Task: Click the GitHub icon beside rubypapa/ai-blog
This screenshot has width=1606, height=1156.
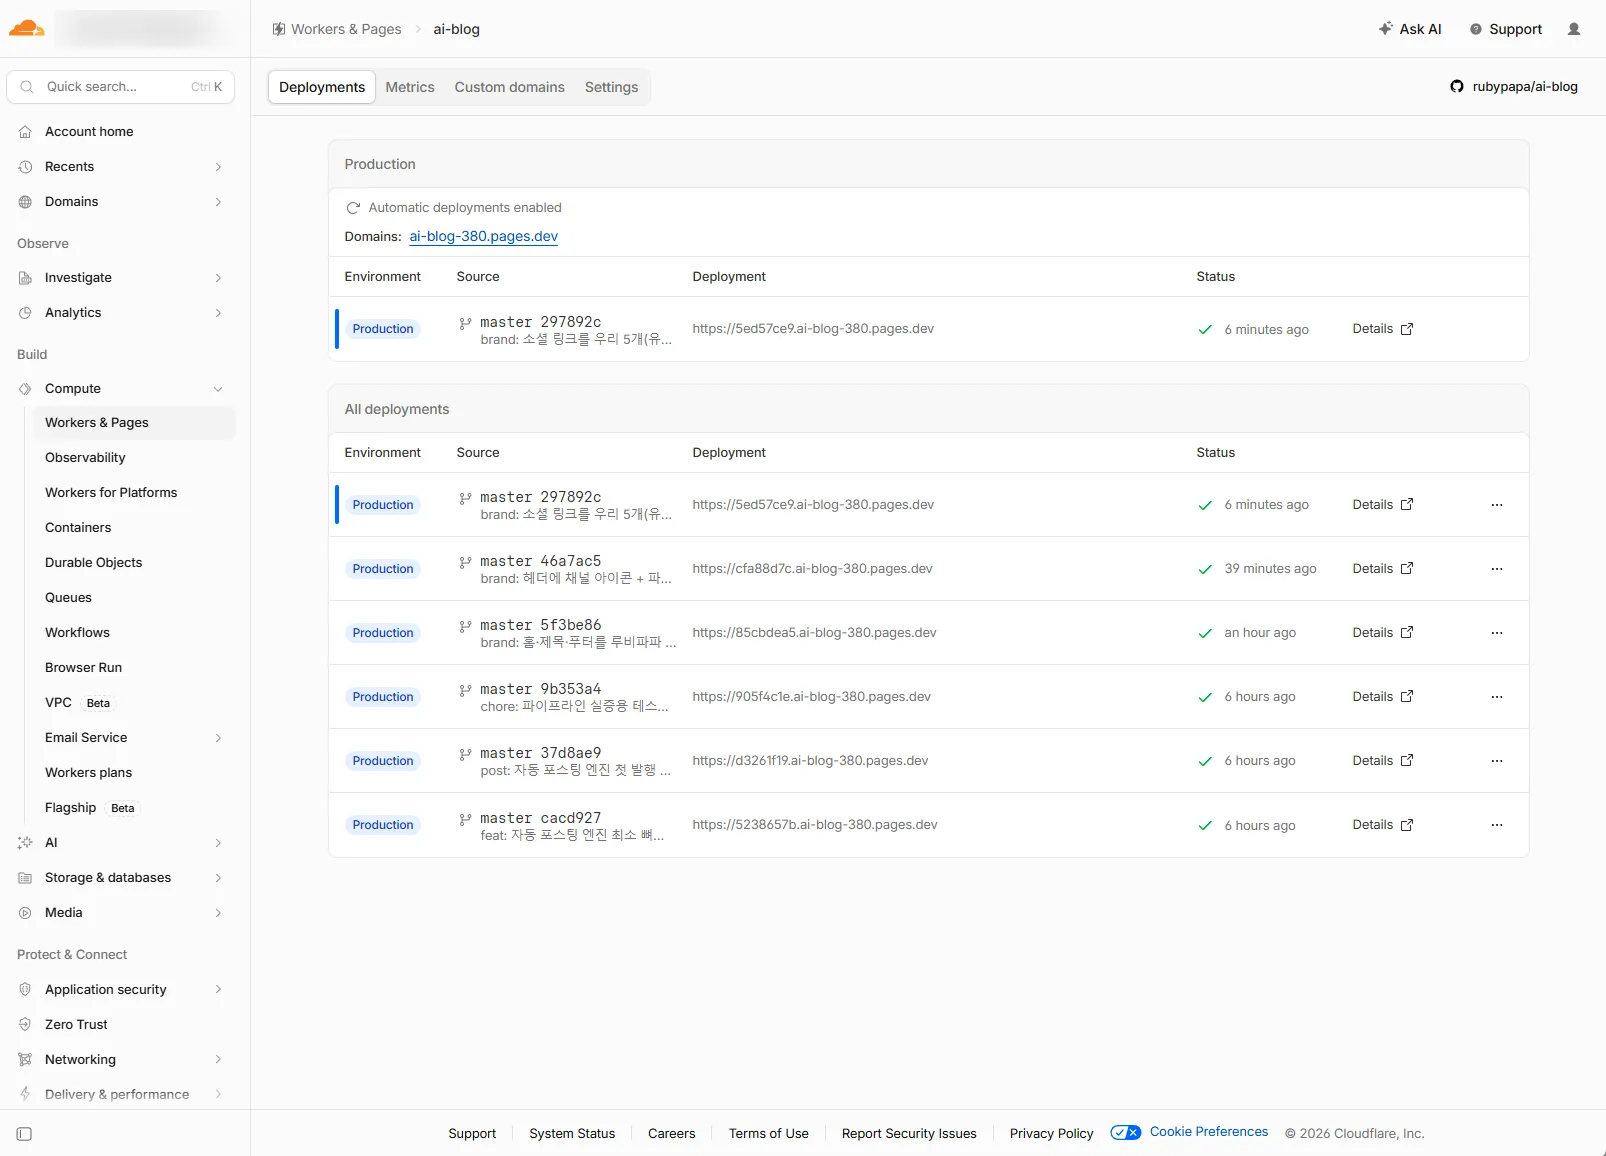Action: 1457,87
